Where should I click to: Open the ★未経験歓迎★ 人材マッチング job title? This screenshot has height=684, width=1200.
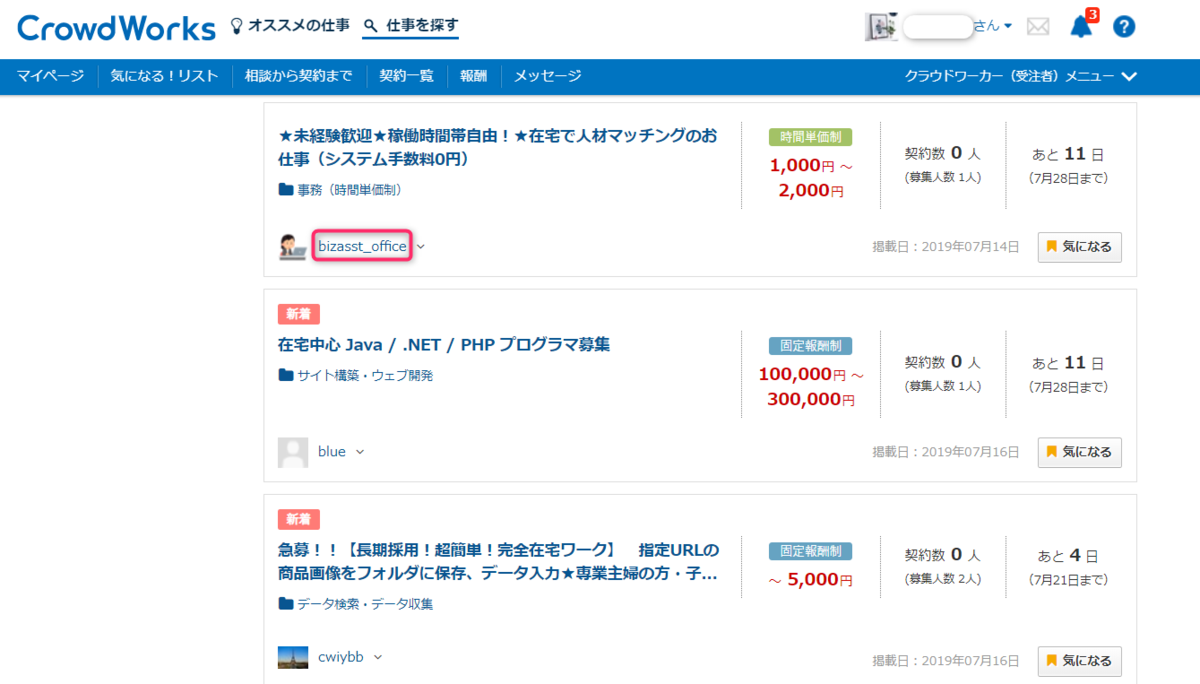[497, 147]
